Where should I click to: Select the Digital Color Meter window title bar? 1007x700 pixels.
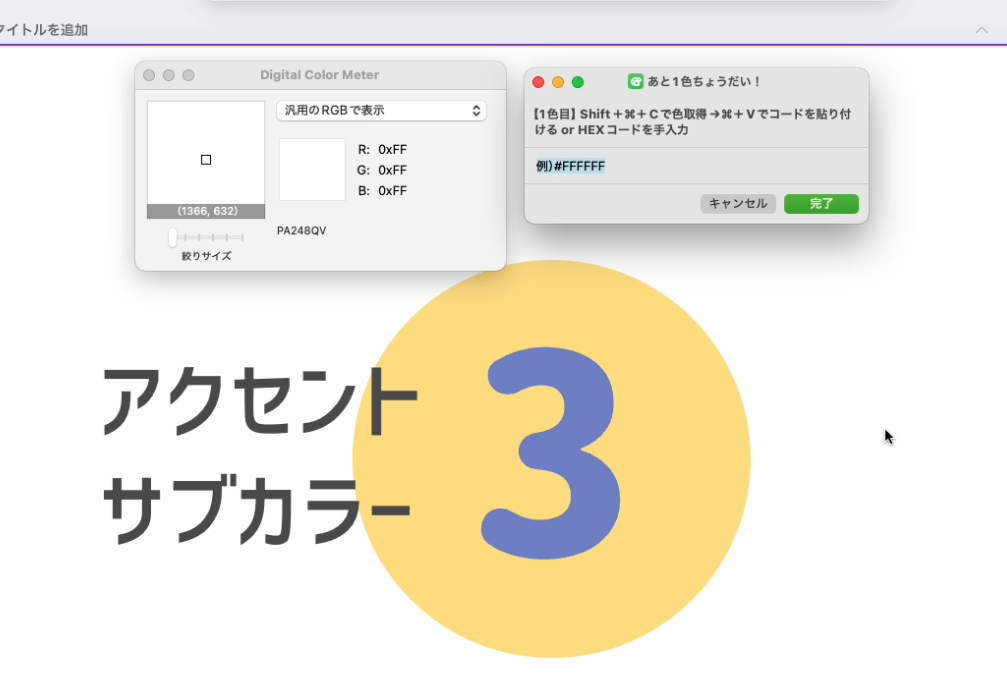coord(320,74)
